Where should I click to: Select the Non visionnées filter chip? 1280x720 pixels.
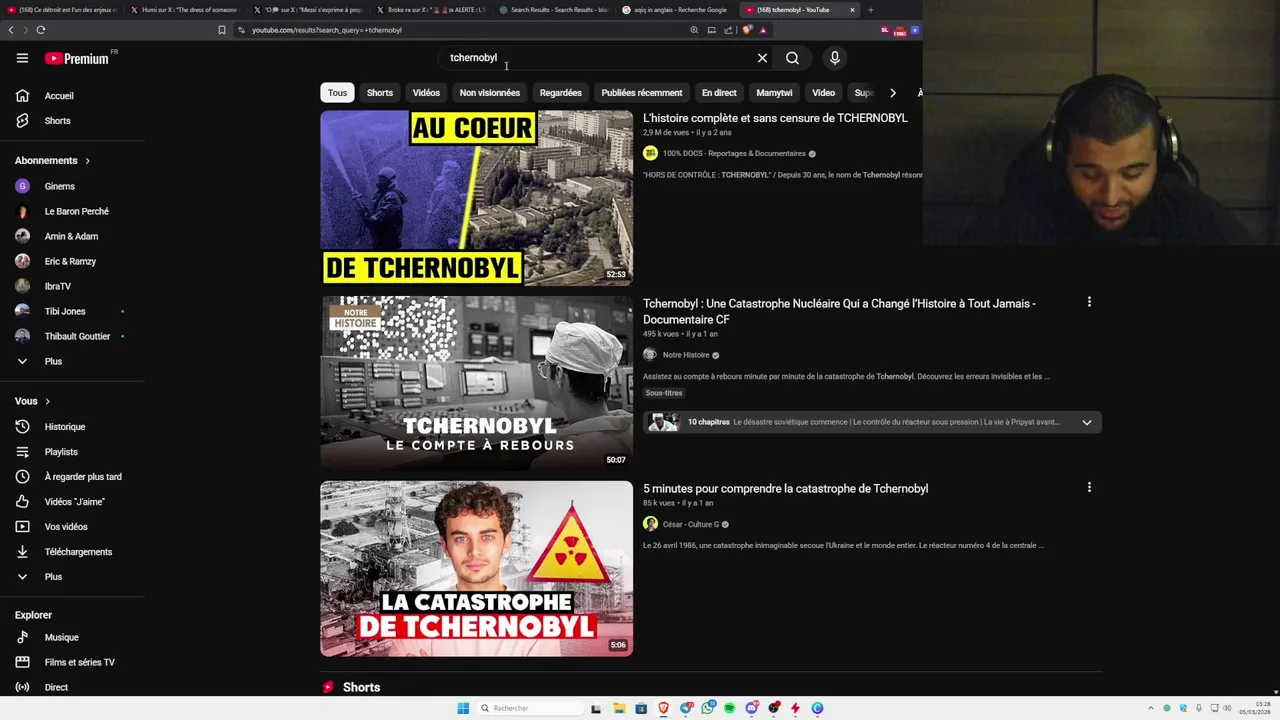tap(490, 93)
